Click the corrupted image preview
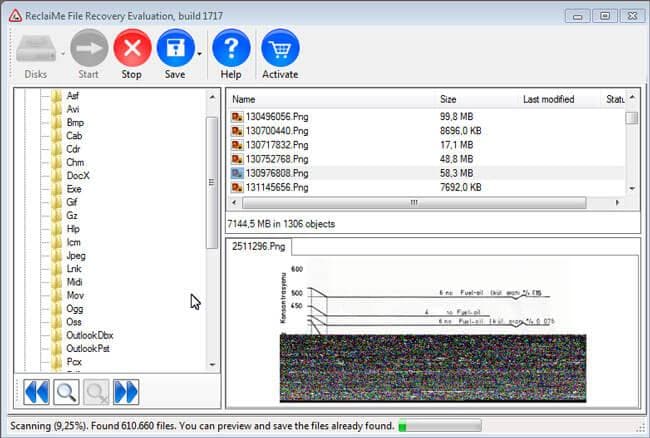The height and width of the screenshot is (438, 650). click(433, 332)
